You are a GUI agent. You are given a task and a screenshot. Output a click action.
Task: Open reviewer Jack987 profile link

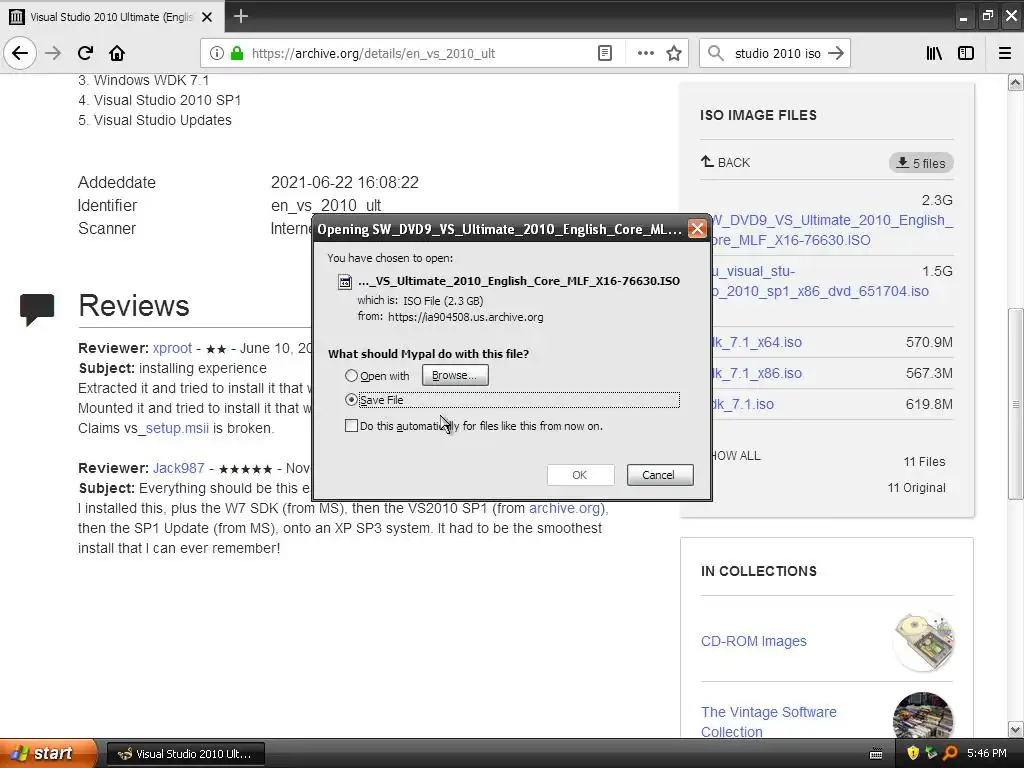coord(178,468)
